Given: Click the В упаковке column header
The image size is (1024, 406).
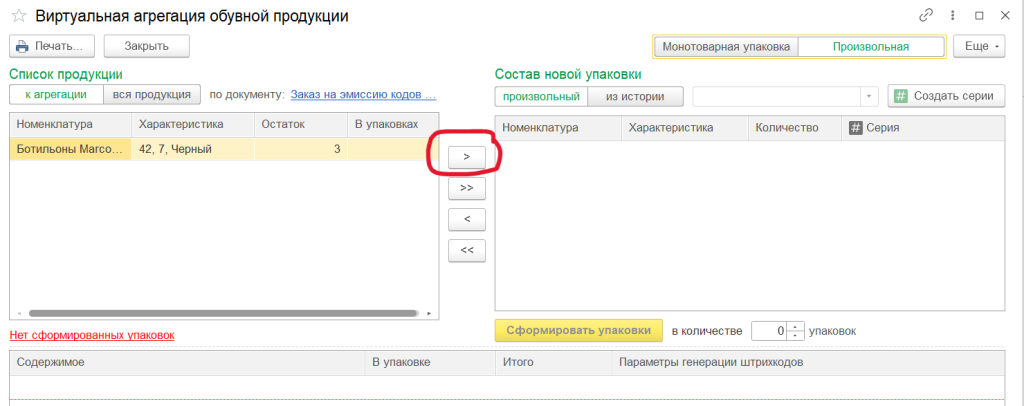Looking at the screenshot, I should 430,362.
